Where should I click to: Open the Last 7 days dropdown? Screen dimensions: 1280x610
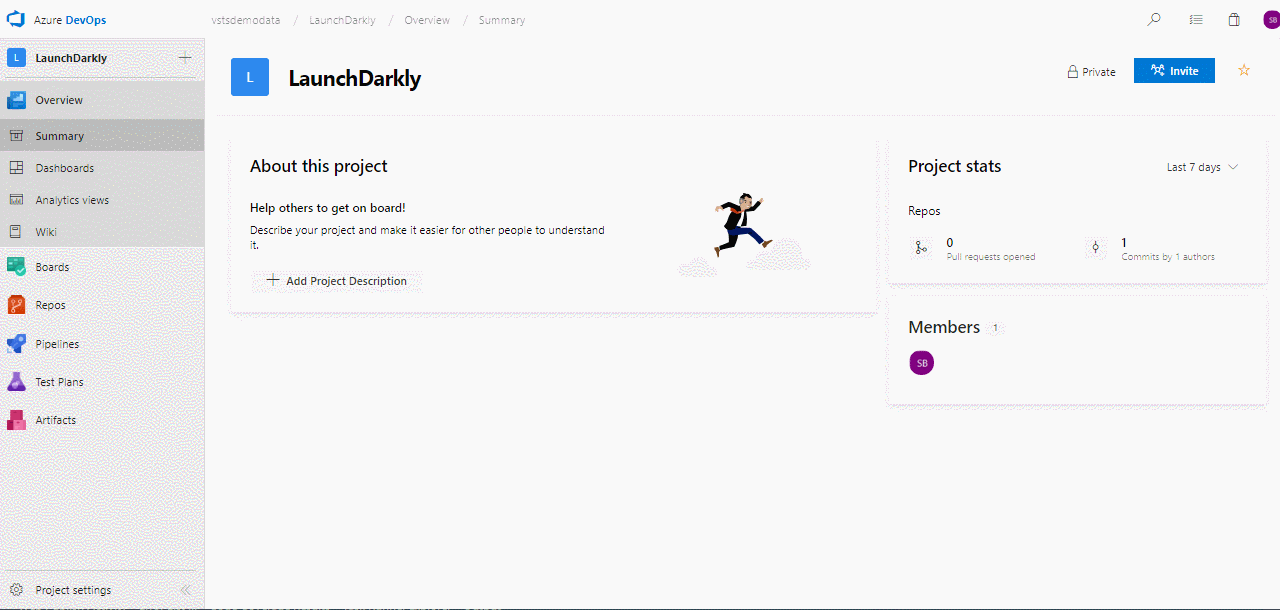click(x=1202, y=167)
